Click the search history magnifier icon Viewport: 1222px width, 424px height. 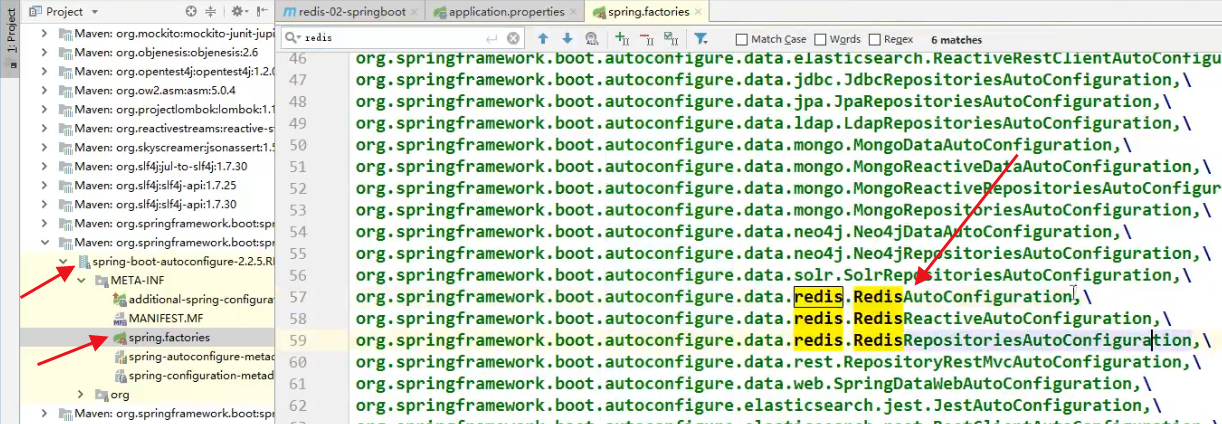point(291,38)
